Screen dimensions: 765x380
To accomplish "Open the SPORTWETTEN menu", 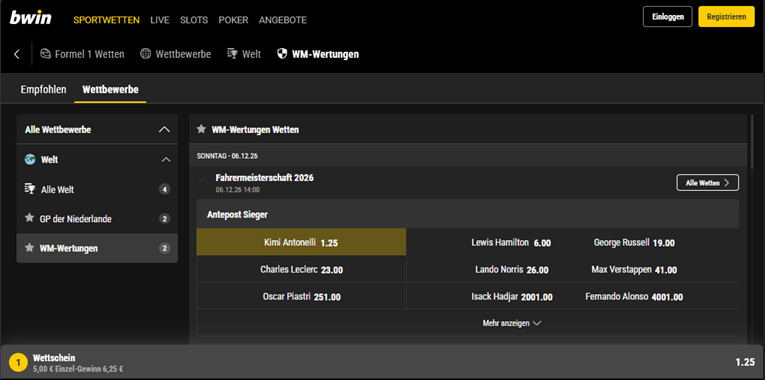I will click(x=106, y=20).
